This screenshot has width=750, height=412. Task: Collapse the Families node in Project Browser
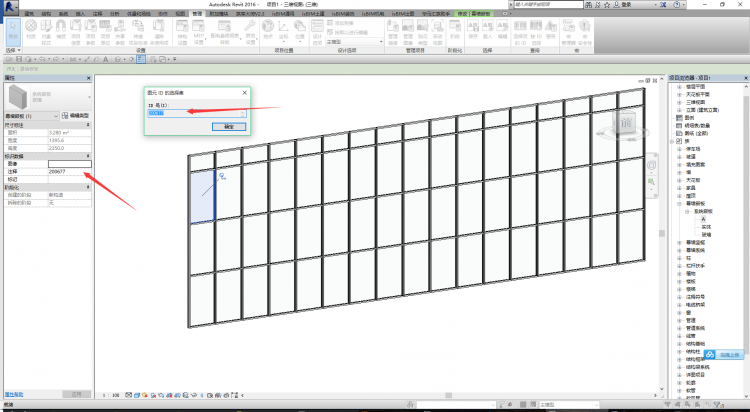672,141
